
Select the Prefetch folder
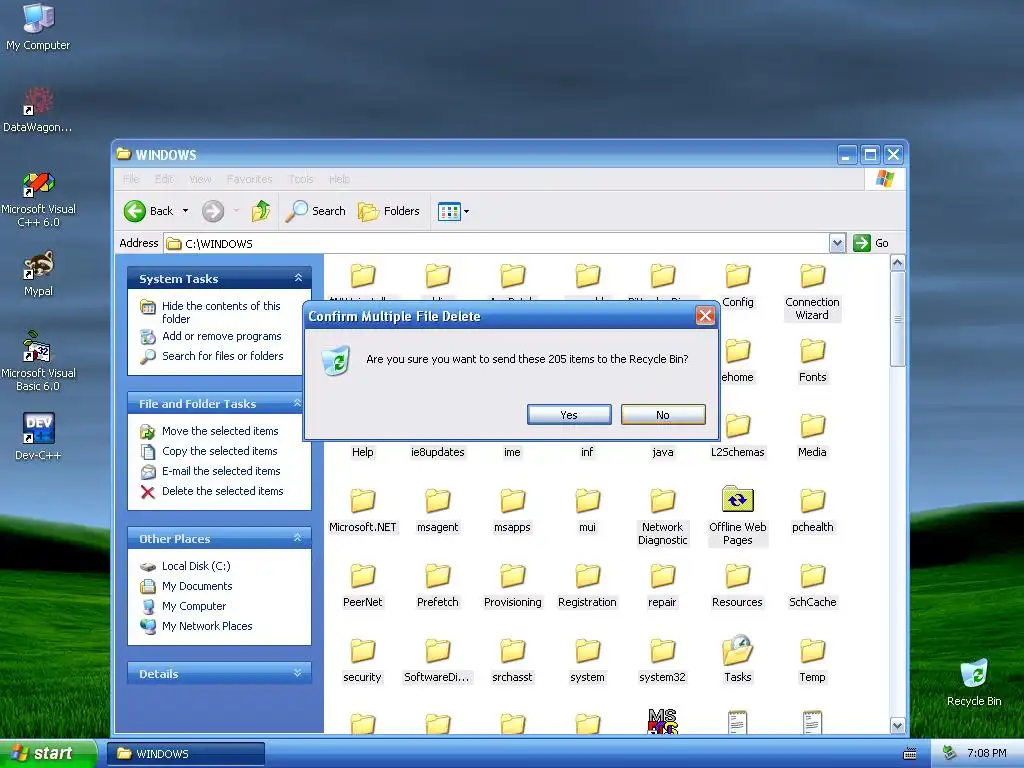point(438,586)
